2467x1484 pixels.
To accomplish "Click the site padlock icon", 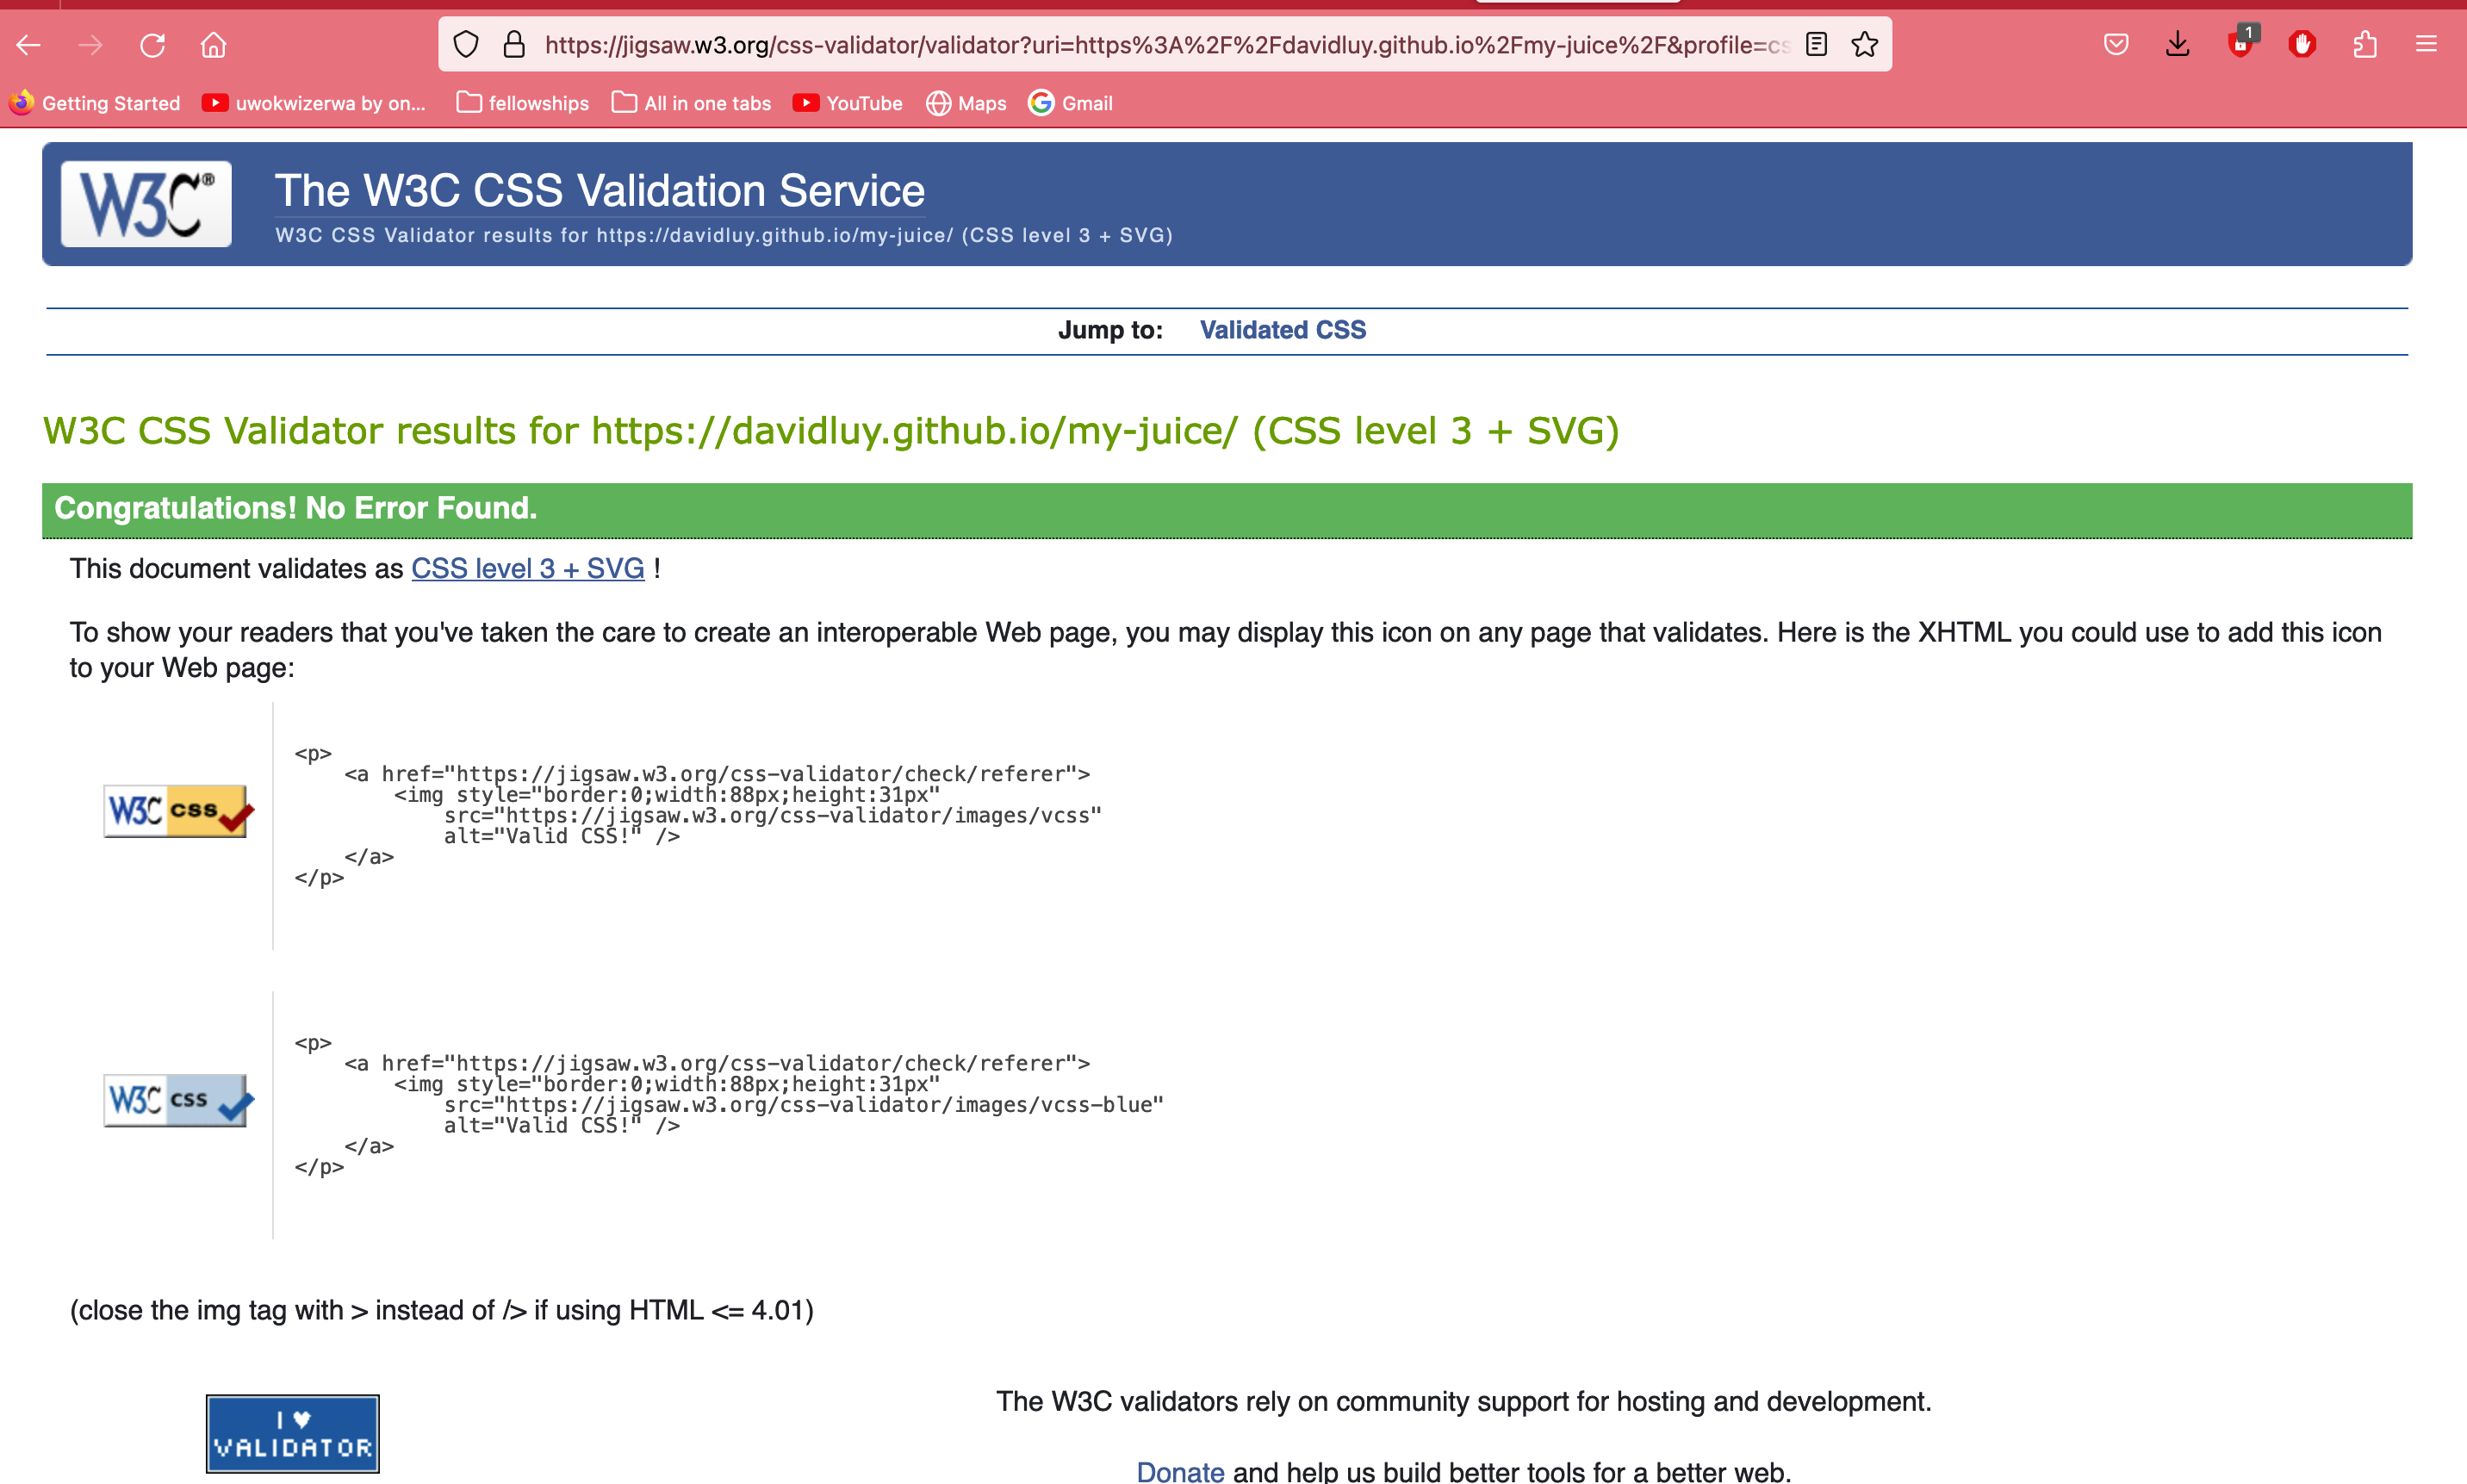I will (x=514, y=45).
